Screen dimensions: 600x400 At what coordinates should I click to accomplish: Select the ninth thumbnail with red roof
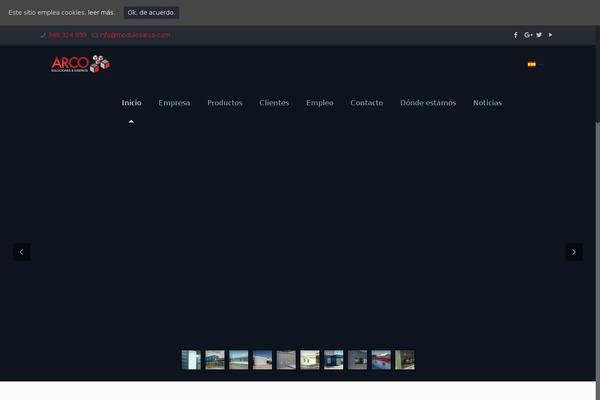pyautogui.click(x=381, y=360)
